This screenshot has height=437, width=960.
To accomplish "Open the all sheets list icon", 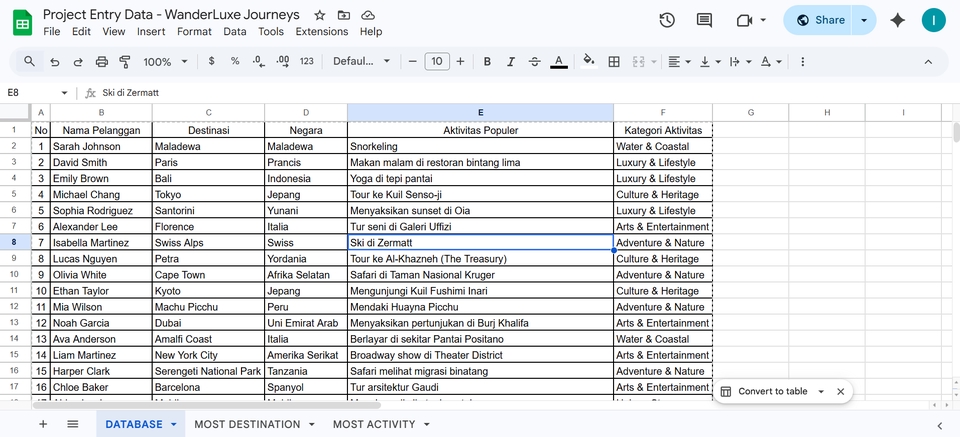I will pos(73,424).
